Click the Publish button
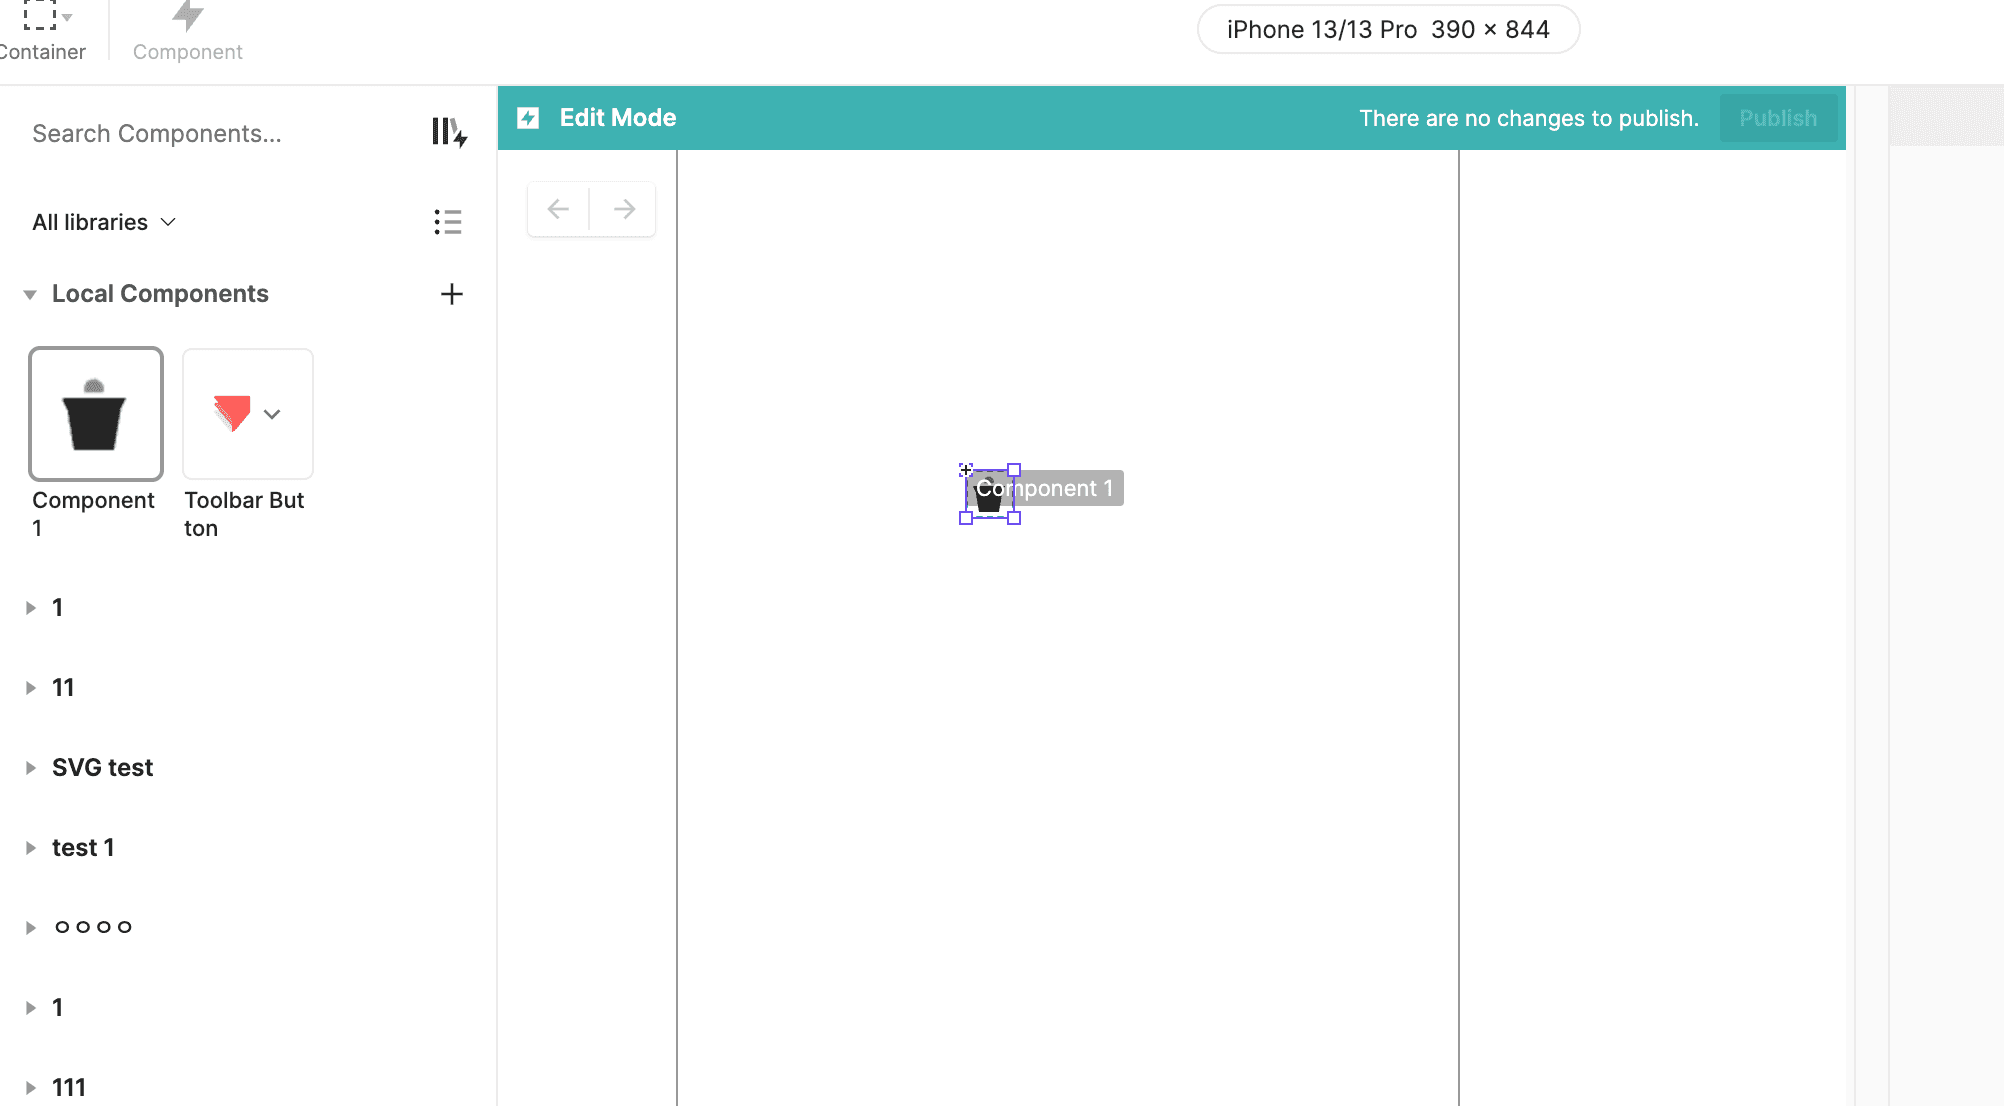 click(1777, 118)
